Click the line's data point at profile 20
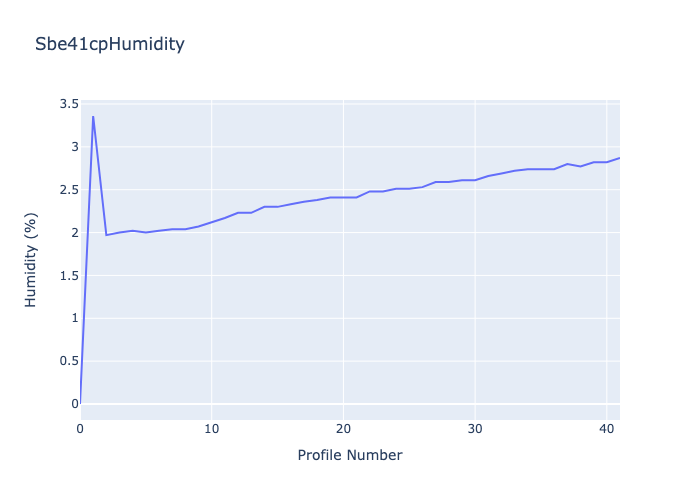The height and width of the screenshot is (500, 700). [343, 197]
